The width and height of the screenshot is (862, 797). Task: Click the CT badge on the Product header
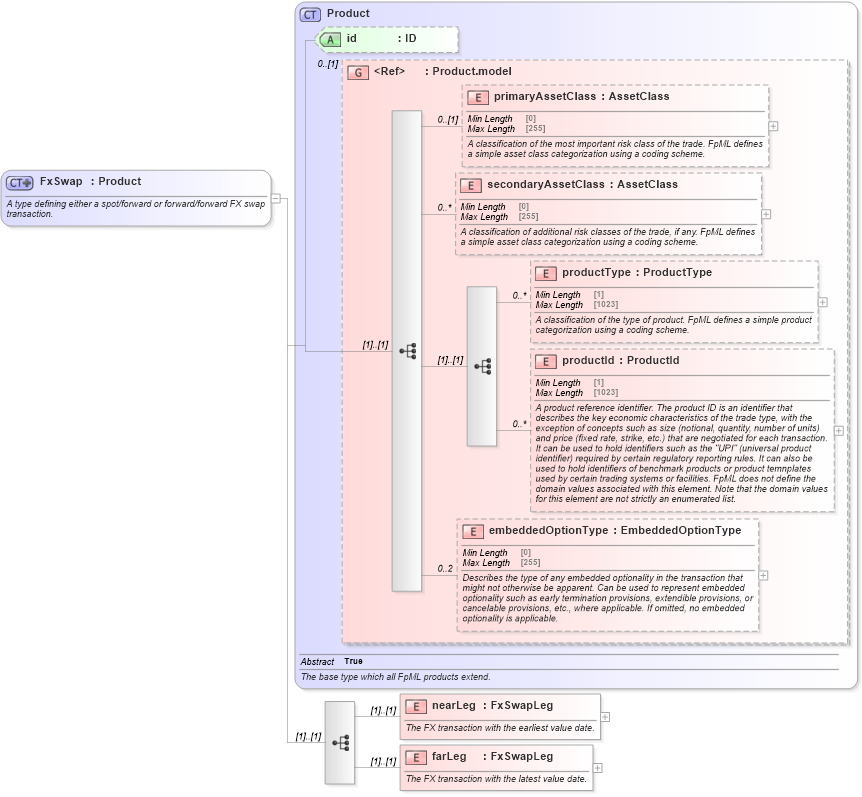308,14
